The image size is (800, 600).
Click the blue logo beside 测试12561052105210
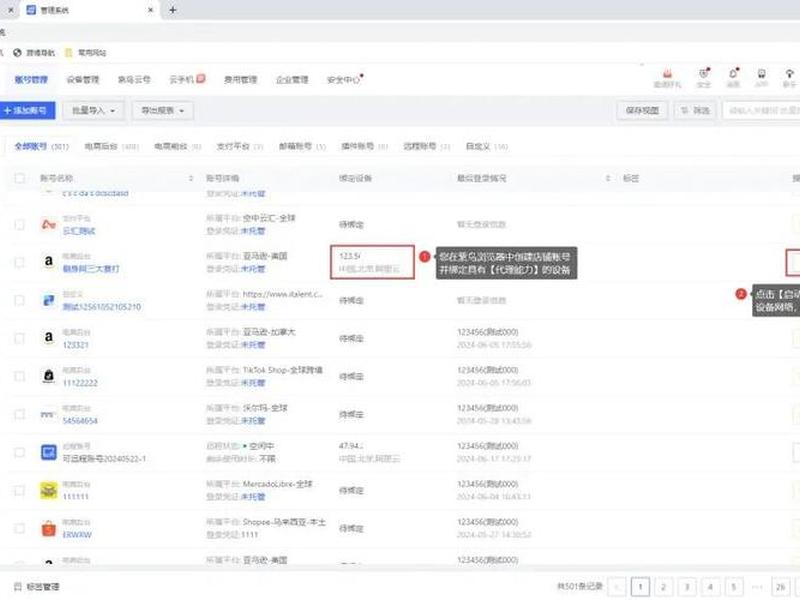tap(48, 300)
